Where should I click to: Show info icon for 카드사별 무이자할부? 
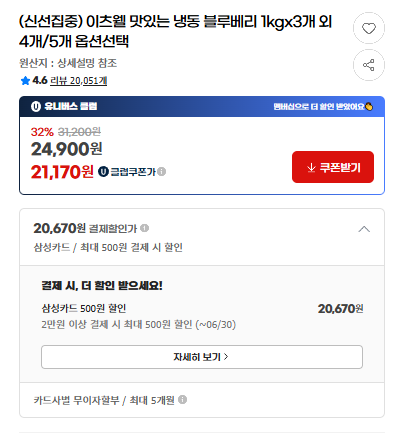pyautogui.click(x=182, y=399)
